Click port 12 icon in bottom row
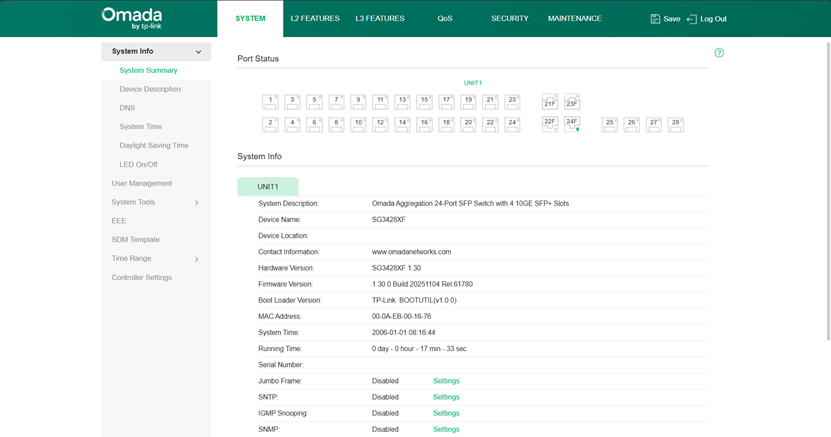 click(380, 124)
